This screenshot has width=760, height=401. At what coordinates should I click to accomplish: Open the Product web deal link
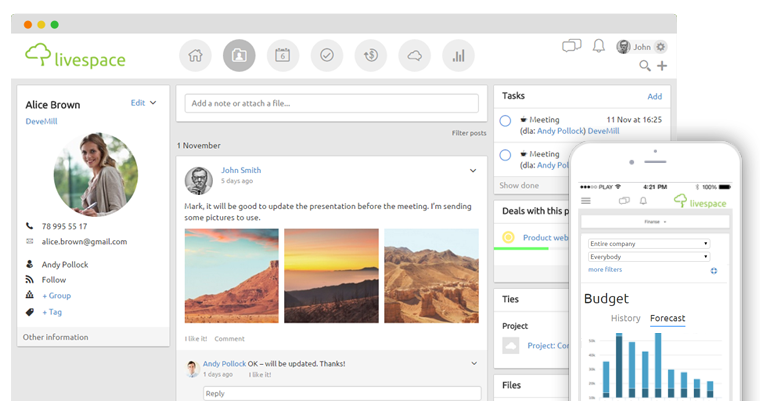point(545,238)
